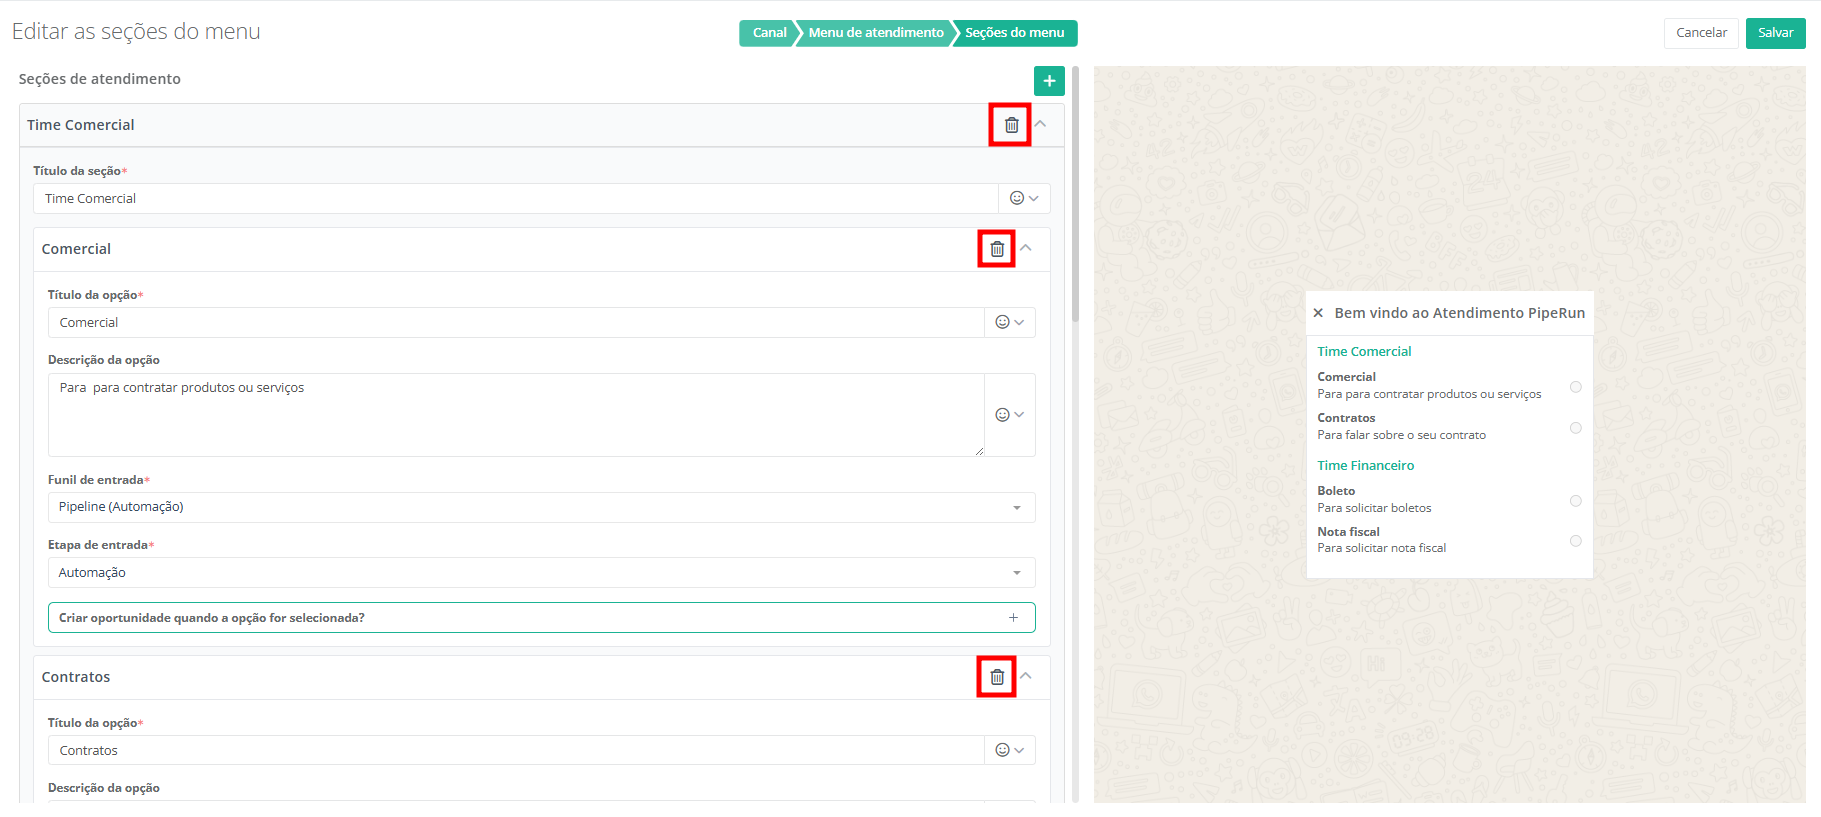Select the Comercial radio button in preview
1821x817 pixels.
point(1575,387)
